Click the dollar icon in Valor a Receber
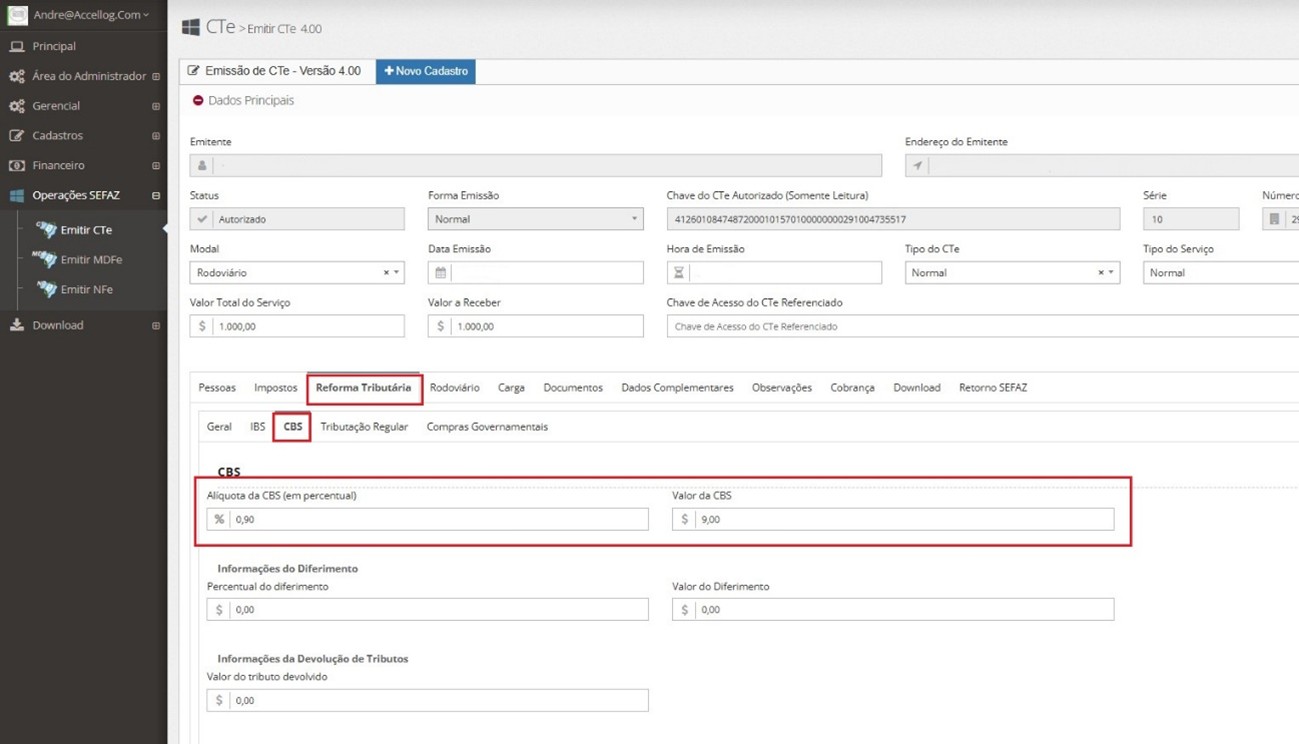Image resolution: width=1299 pixels, height=744 pixels. click(440, 326)
